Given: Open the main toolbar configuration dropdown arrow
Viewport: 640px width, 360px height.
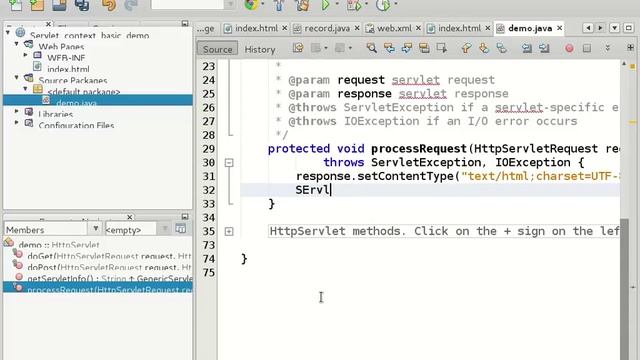Looking at the screenshot, I should (x=230, y=4).
